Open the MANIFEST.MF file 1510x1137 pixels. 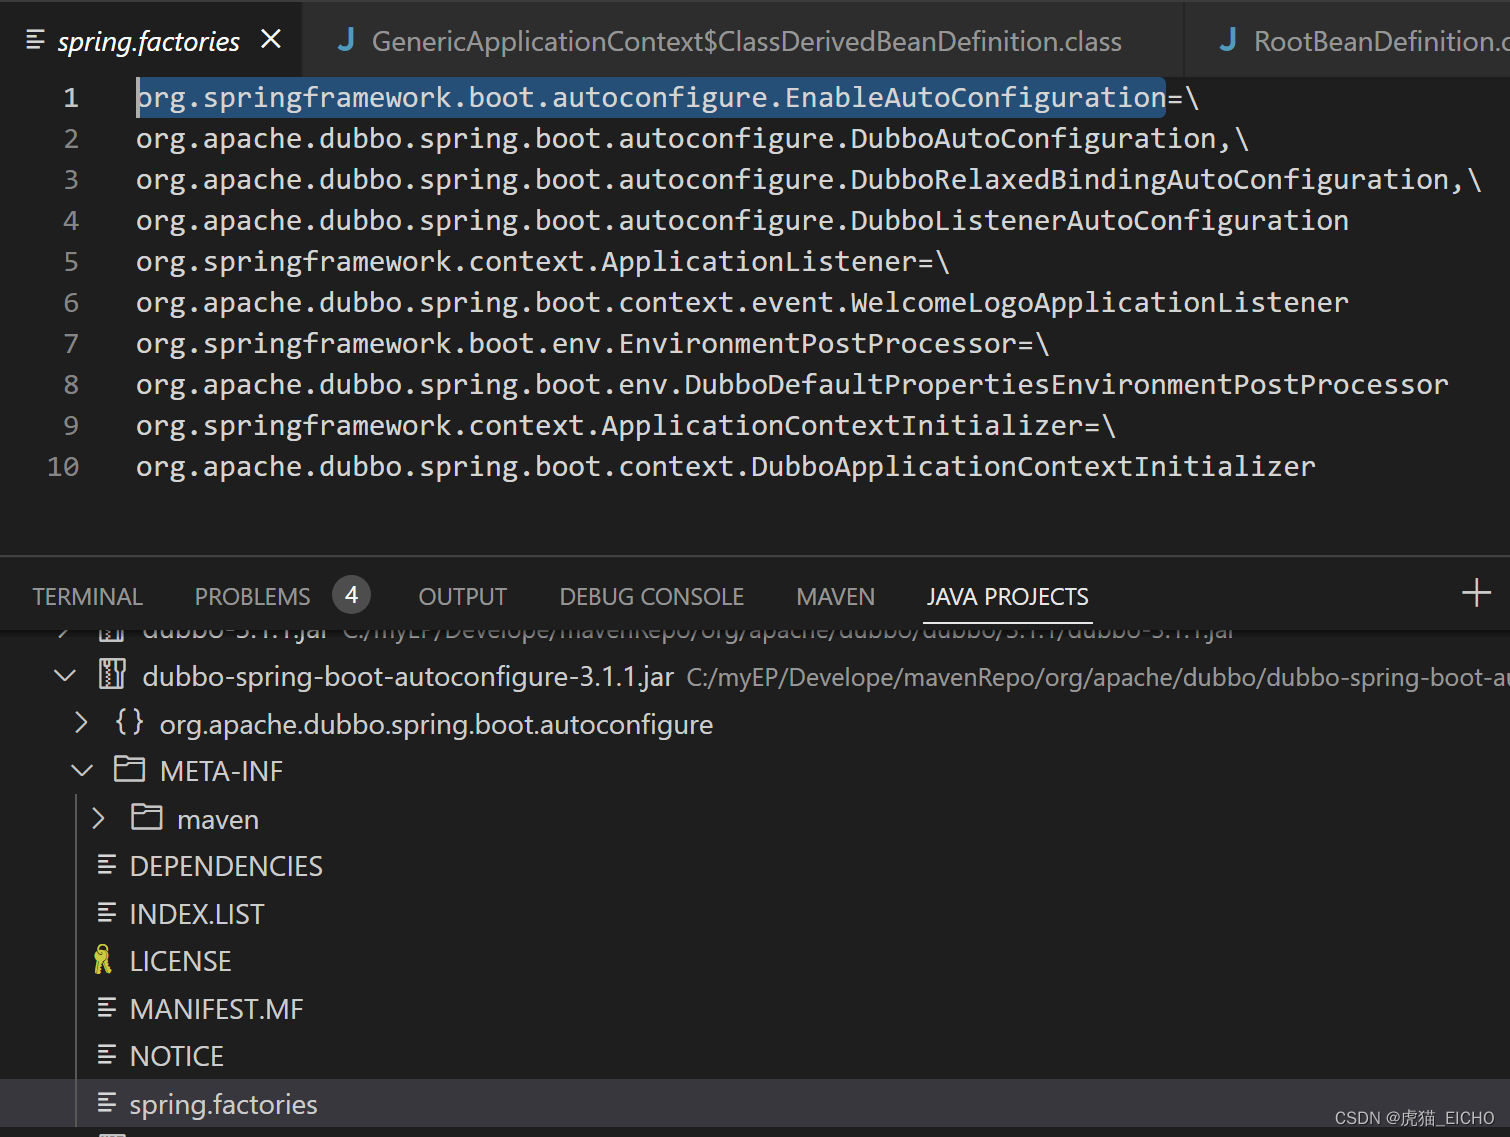click(x=216, y=1009)
